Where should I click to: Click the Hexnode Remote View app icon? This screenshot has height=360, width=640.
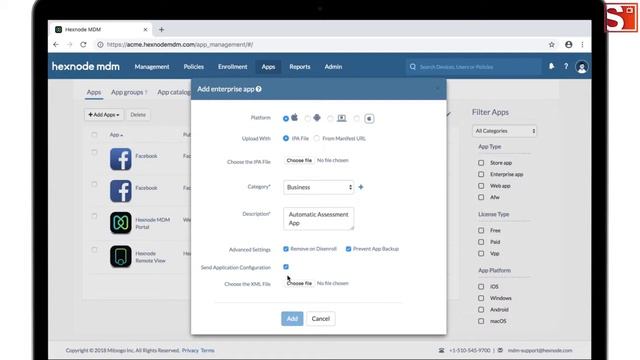coord(120,256)
